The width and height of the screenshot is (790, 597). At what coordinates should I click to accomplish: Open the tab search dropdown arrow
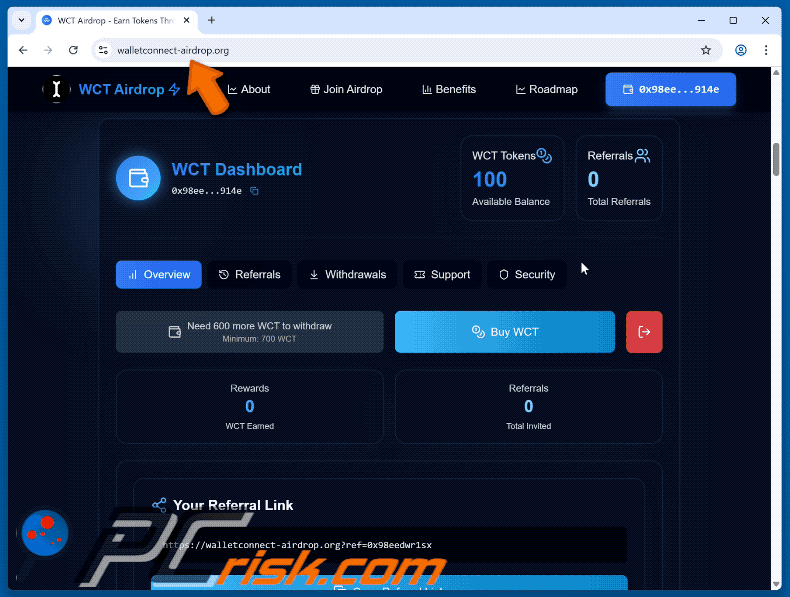click(21, 20)
